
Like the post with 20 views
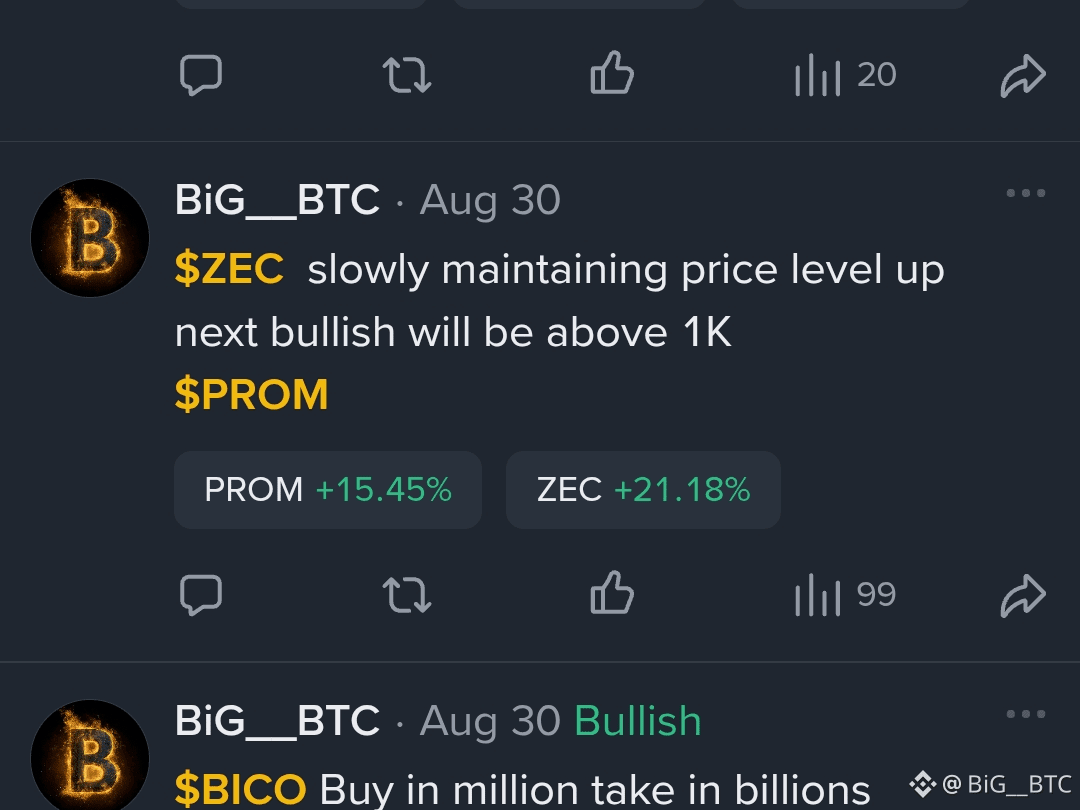click(612, 72)
